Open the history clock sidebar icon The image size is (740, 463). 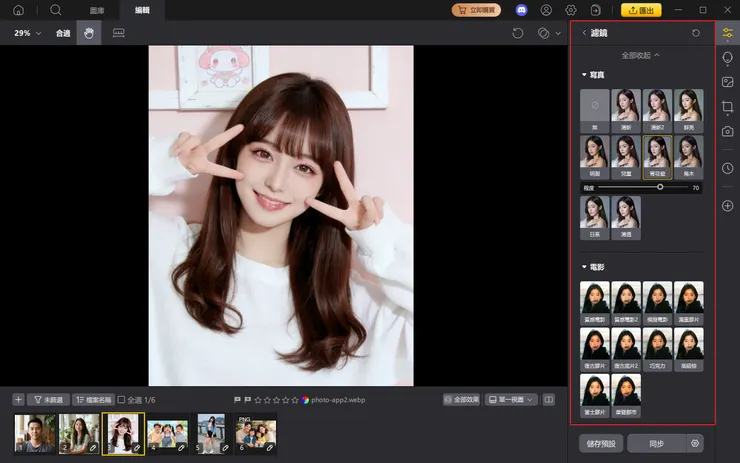[727, 168]
